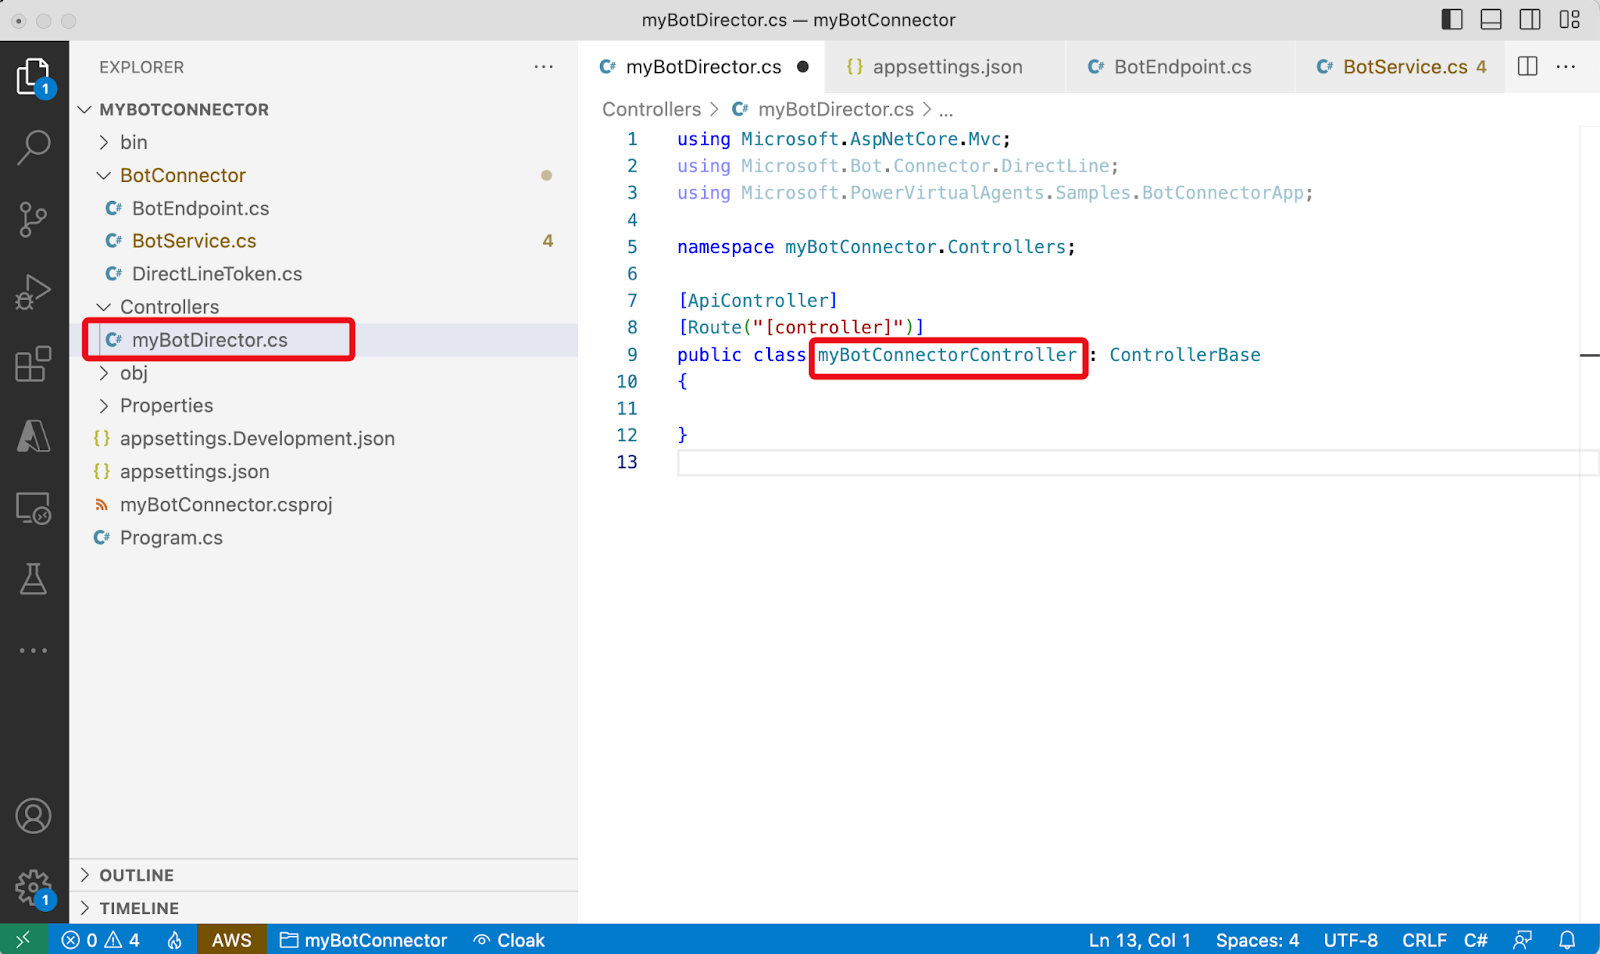Screen dimensions: 1600x954
Task: Open editor more actions menu
Action: (1566, 67)
